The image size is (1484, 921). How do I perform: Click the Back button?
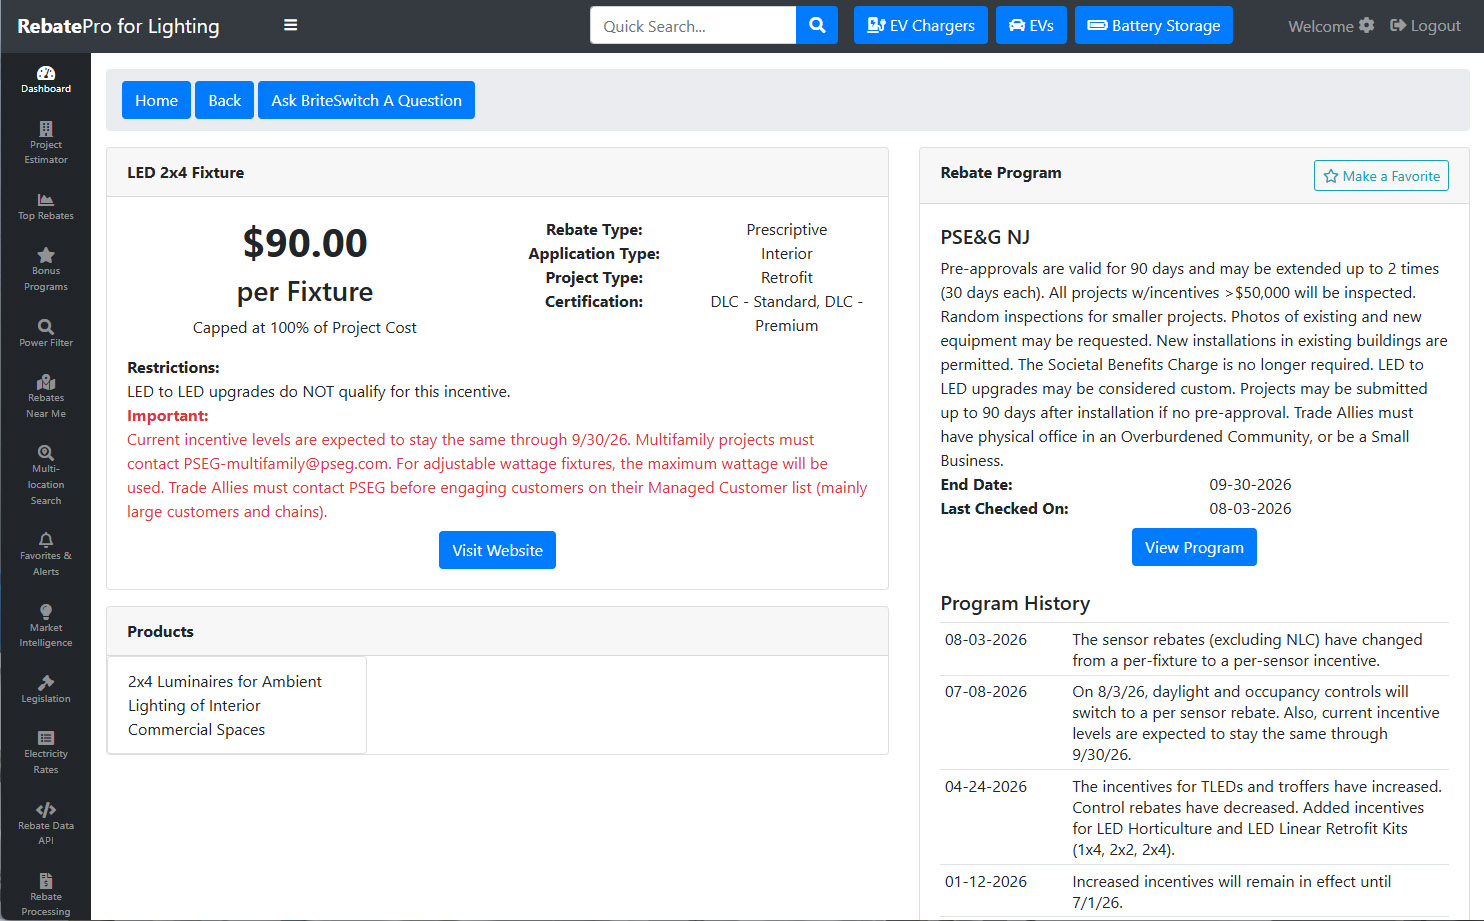225,100
